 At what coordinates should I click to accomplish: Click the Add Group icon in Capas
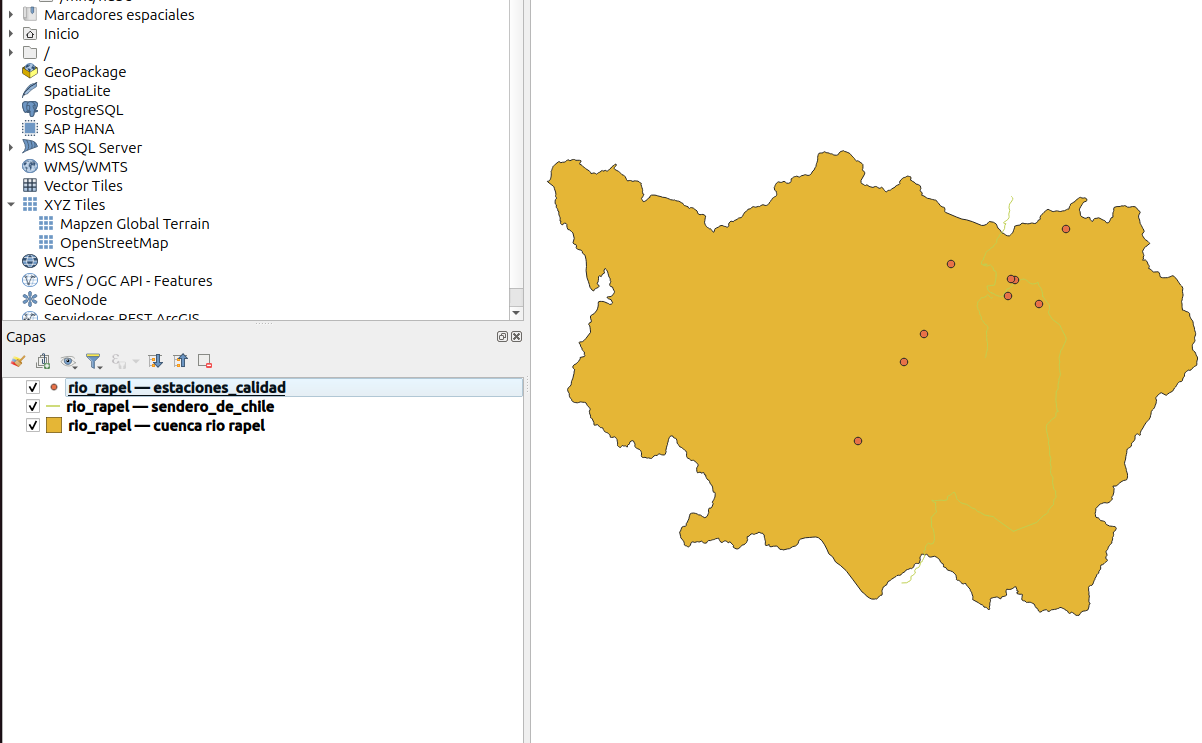[43, 361]
